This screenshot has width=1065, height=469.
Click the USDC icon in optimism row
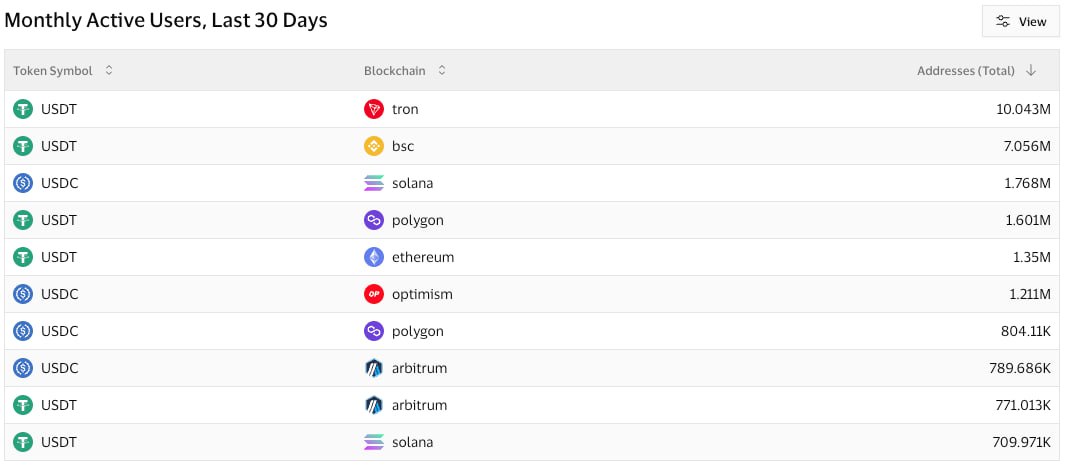[x=23, y=294]
